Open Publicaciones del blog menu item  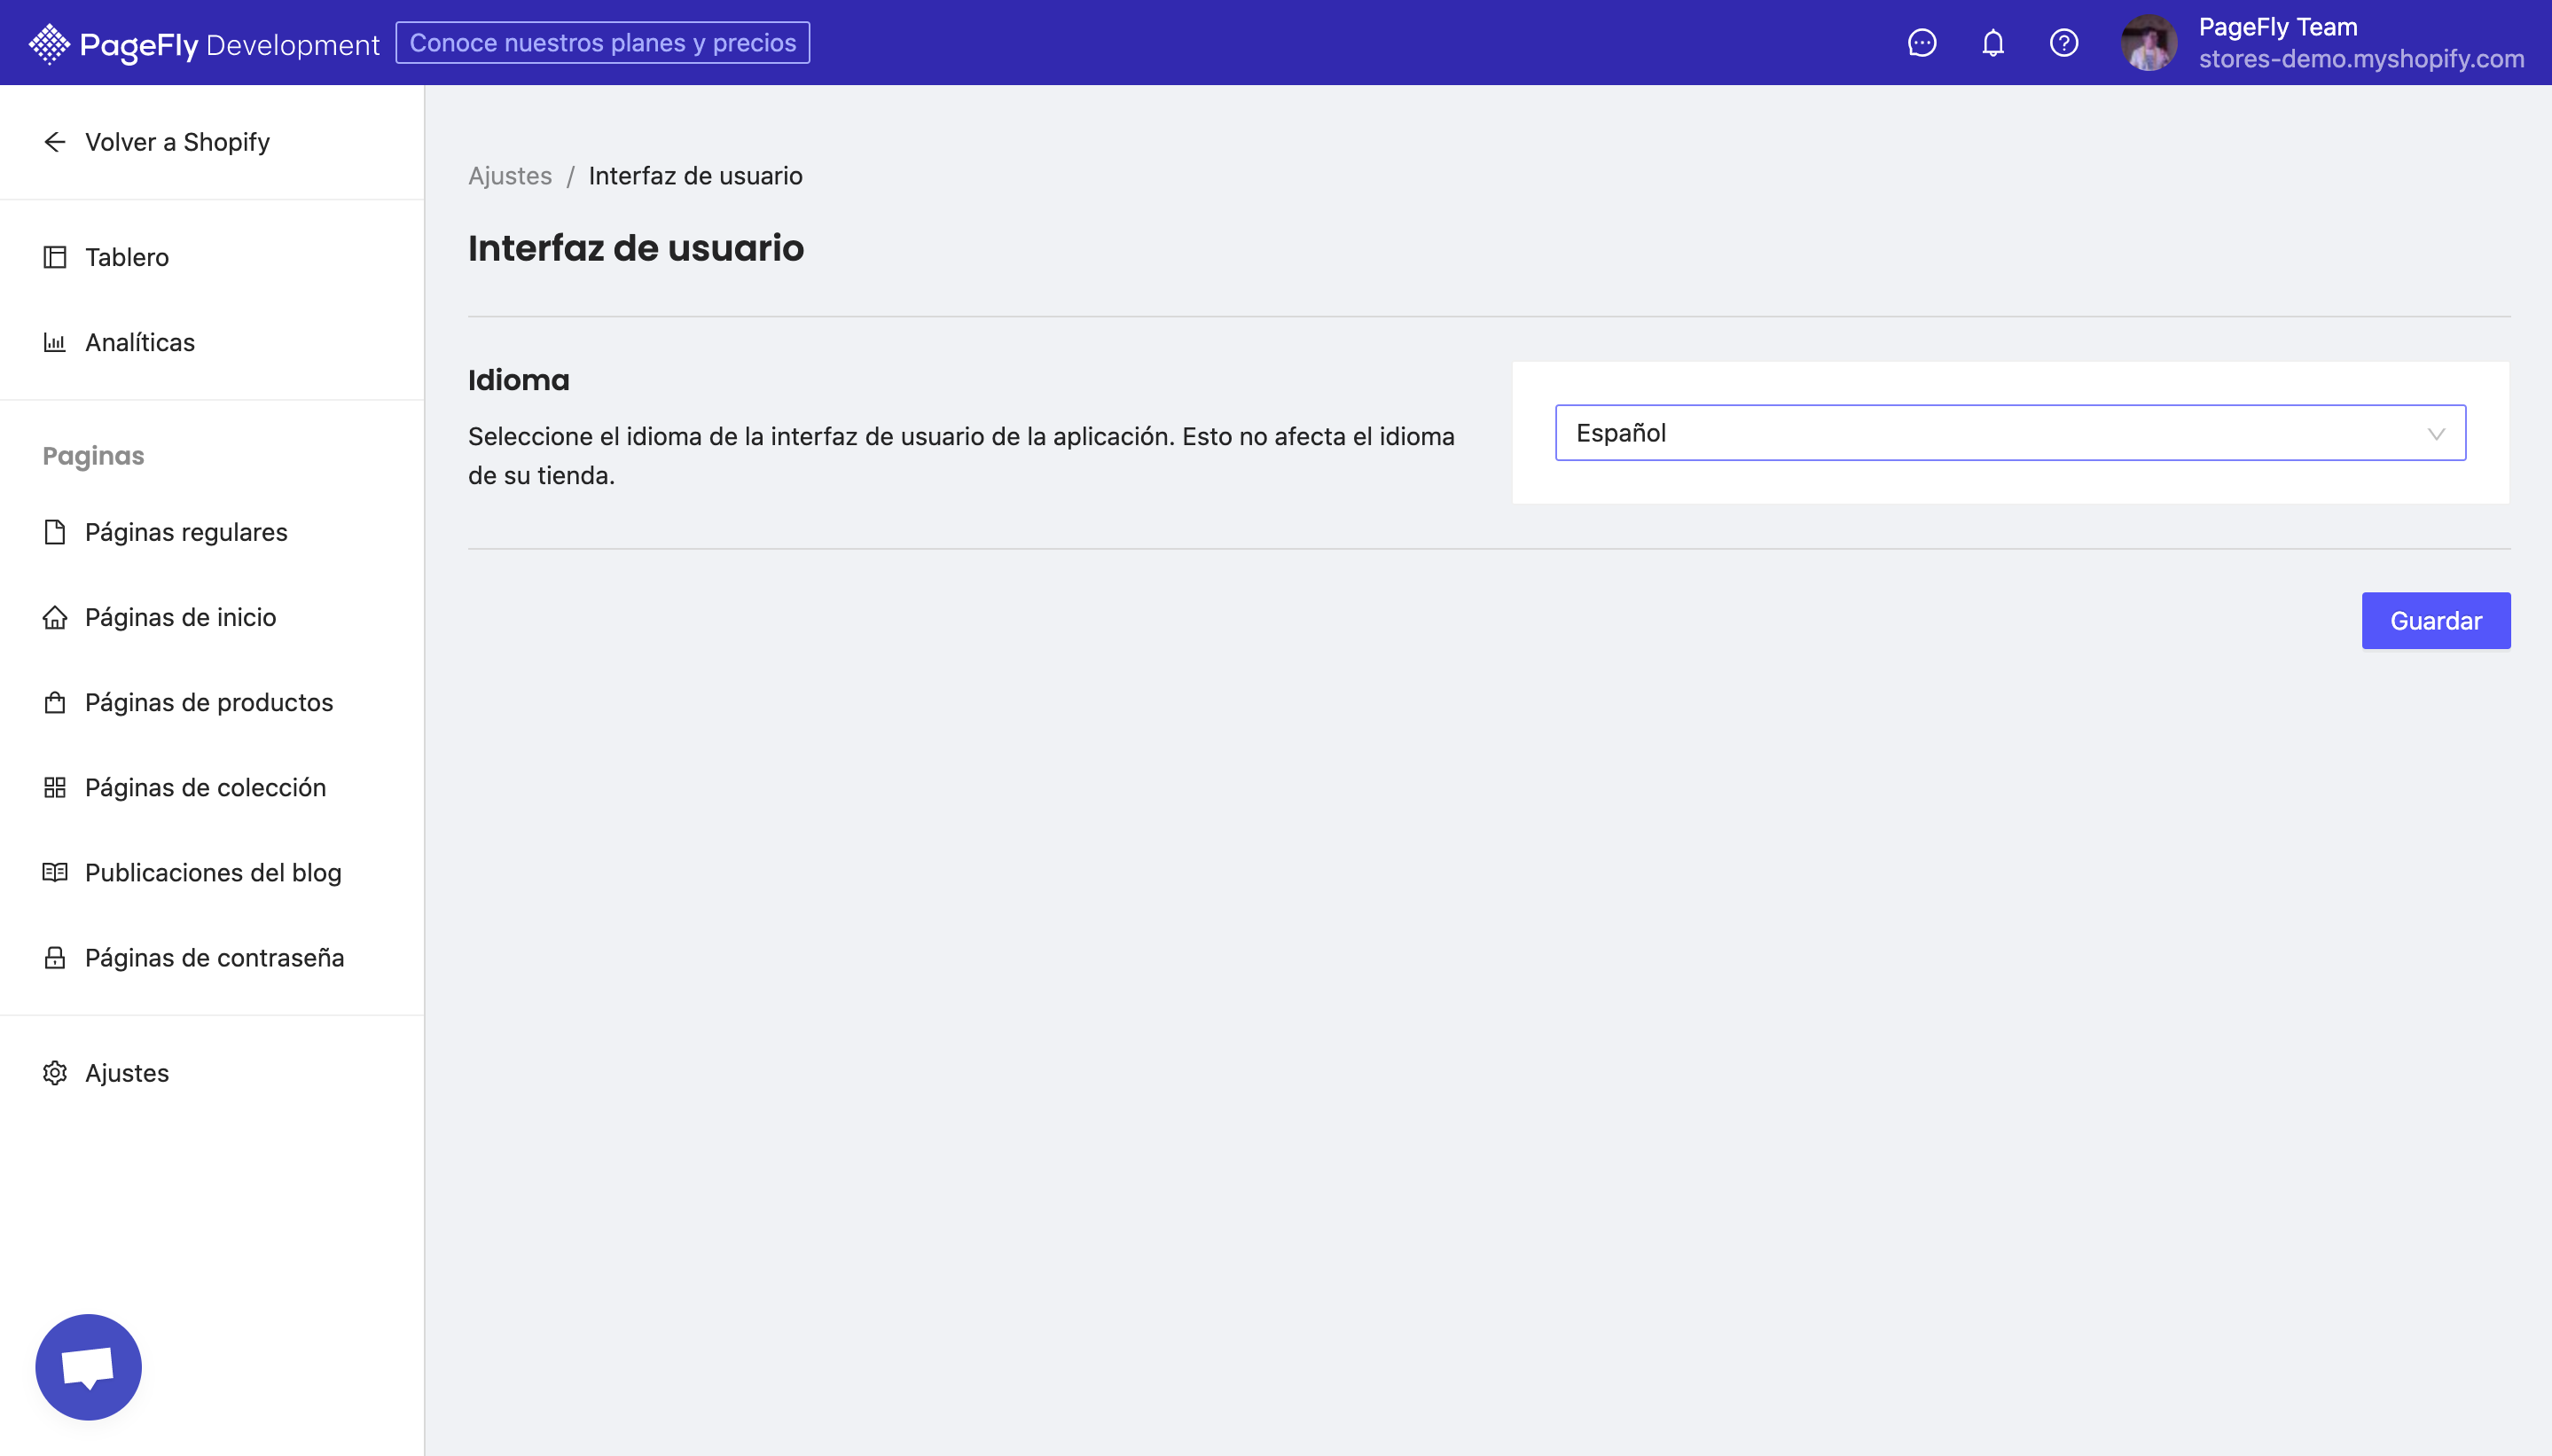tap(212, 872)
